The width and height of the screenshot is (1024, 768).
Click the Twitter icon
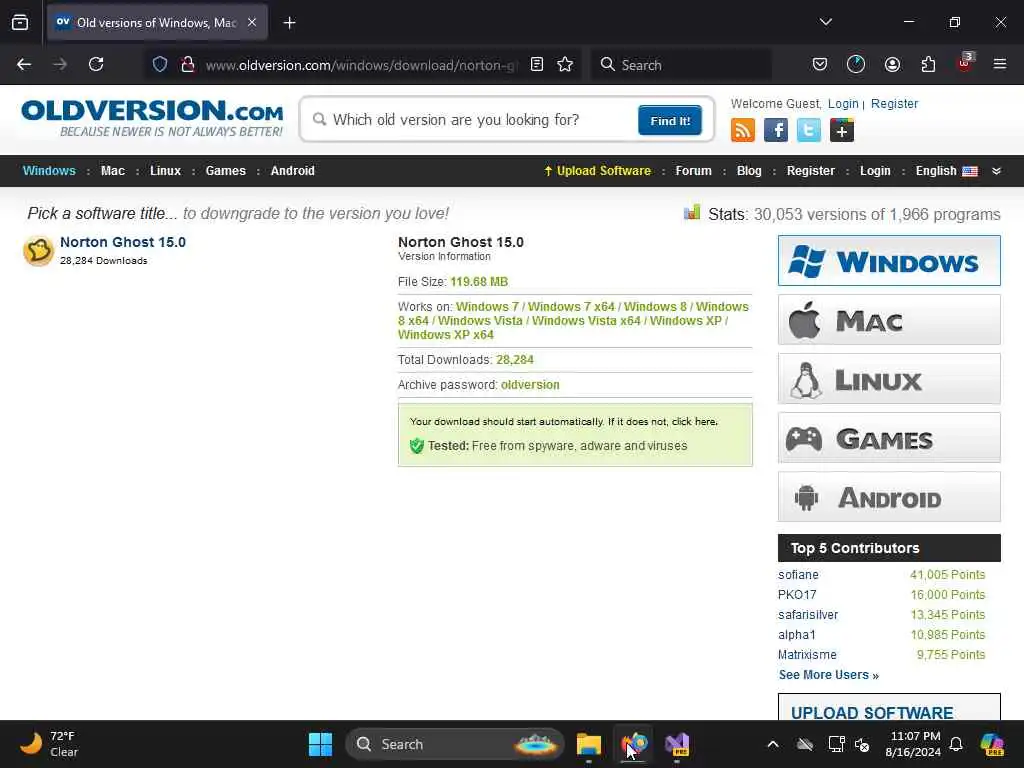(808, 130)
